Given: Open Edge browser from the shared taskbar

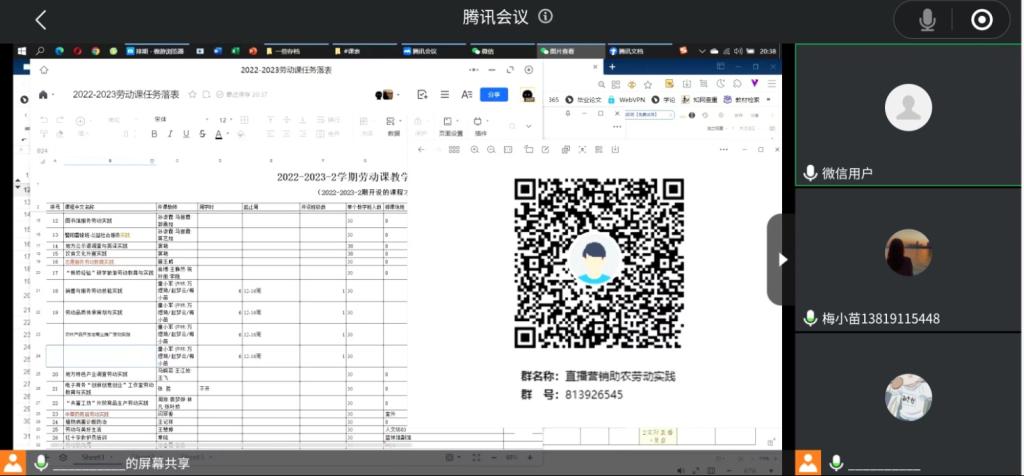Looking at the screenshot, I should pyautogui.click(x=59, y=51).
